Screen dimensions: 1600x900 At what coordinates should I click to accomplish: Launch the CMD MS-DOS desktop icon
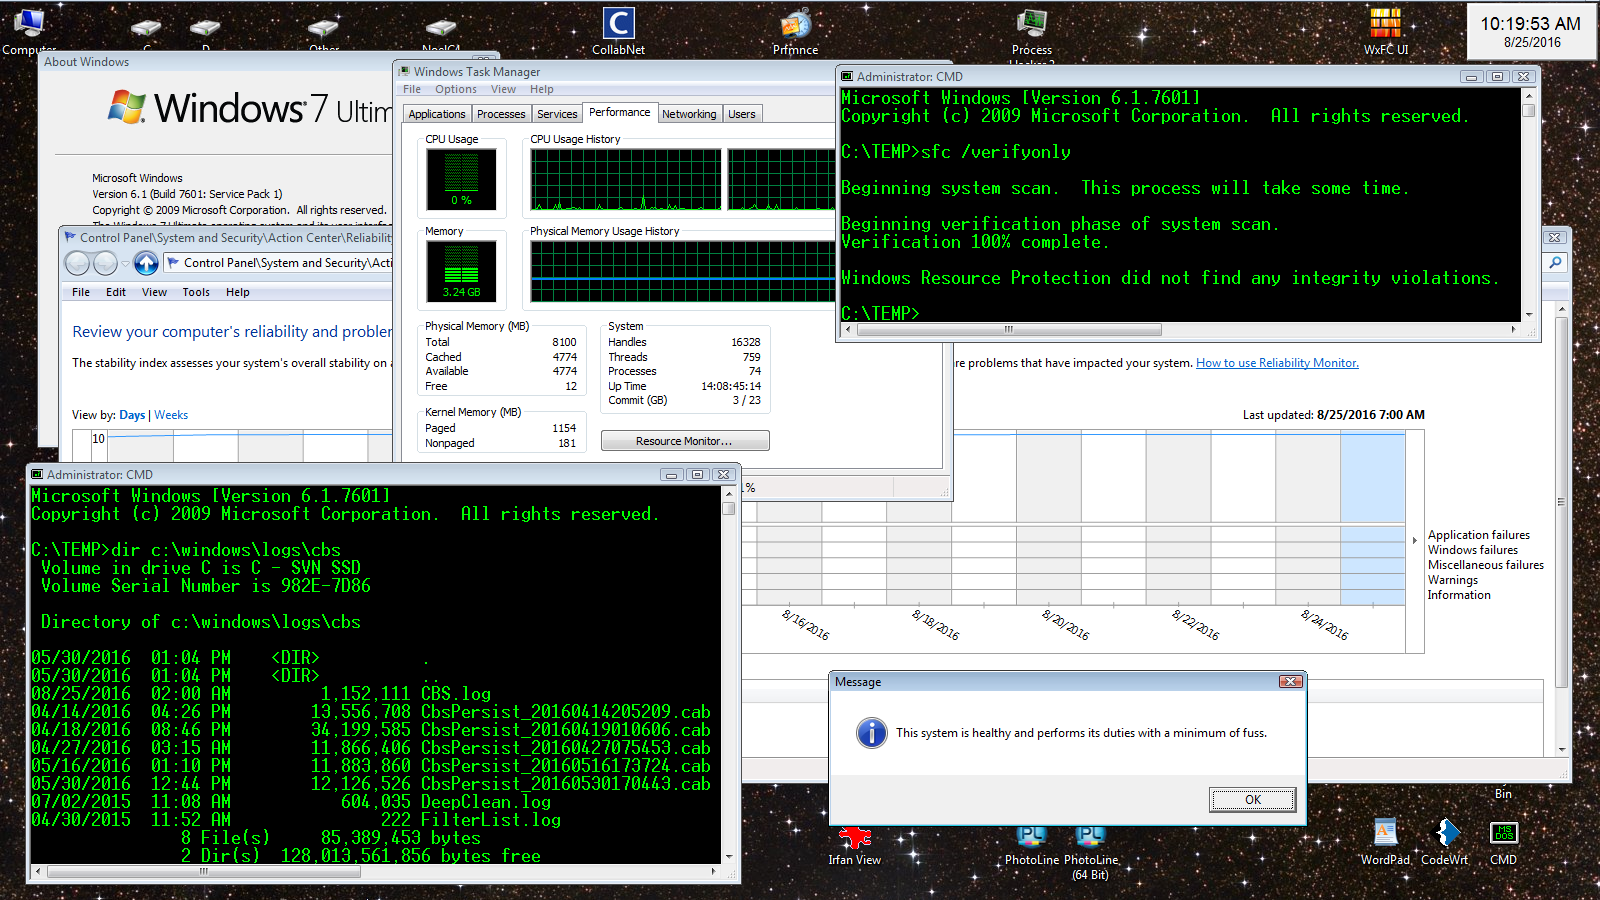pos(1503,842)
